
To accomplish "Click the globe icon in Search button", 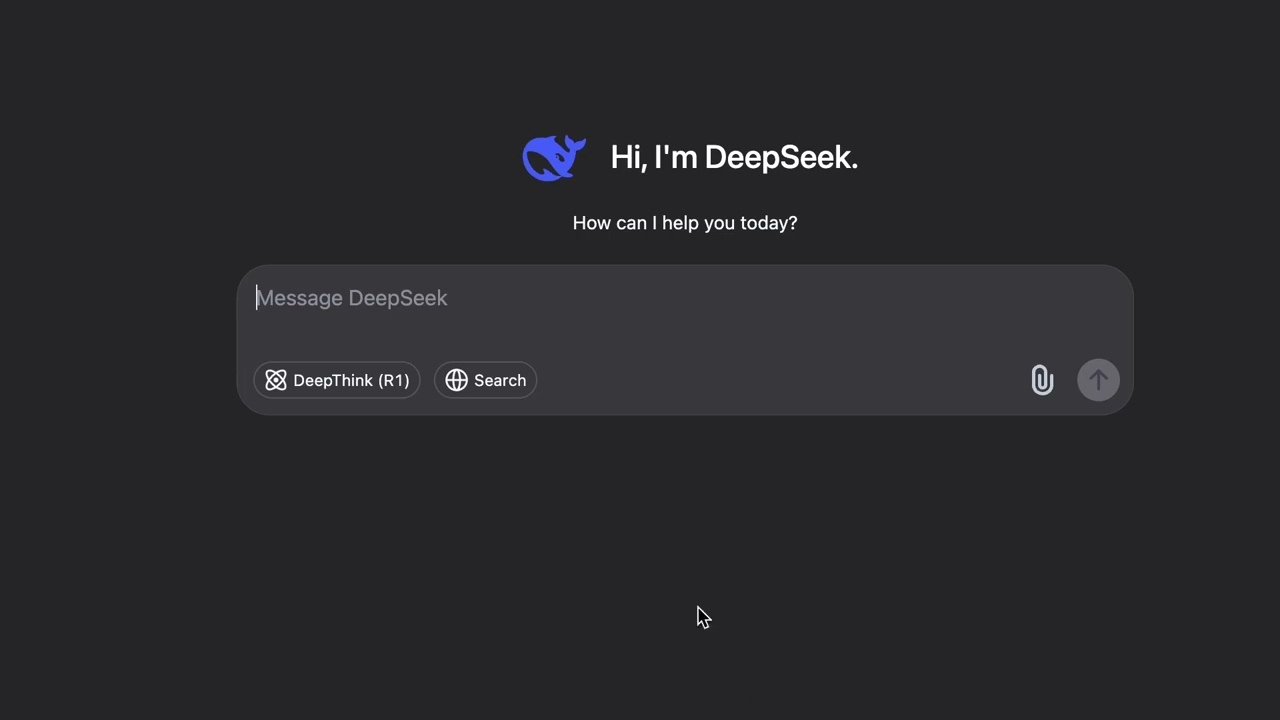I will pyautogui.click(x=457, y=380).
